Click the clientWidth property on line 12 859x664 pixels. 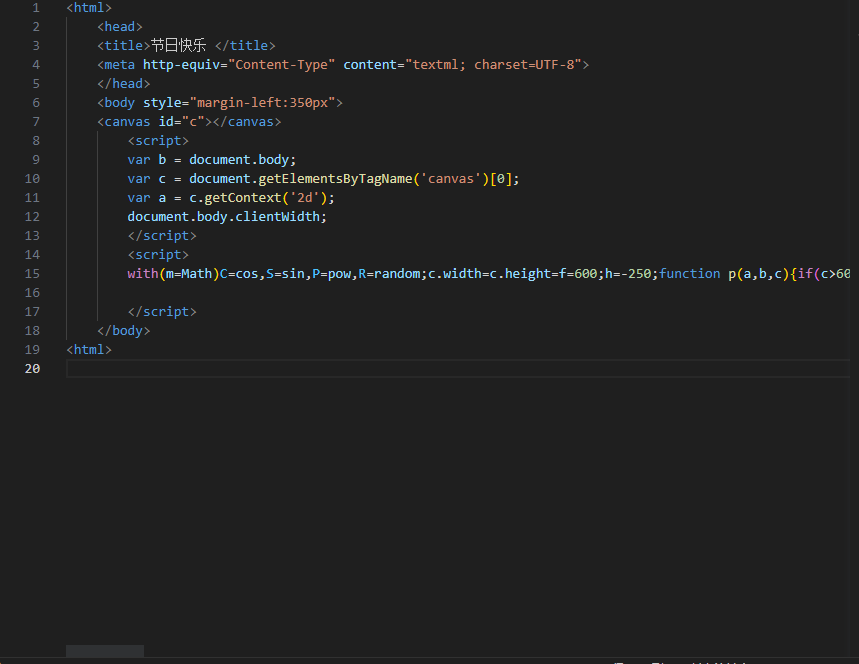[x=281, y=217]
